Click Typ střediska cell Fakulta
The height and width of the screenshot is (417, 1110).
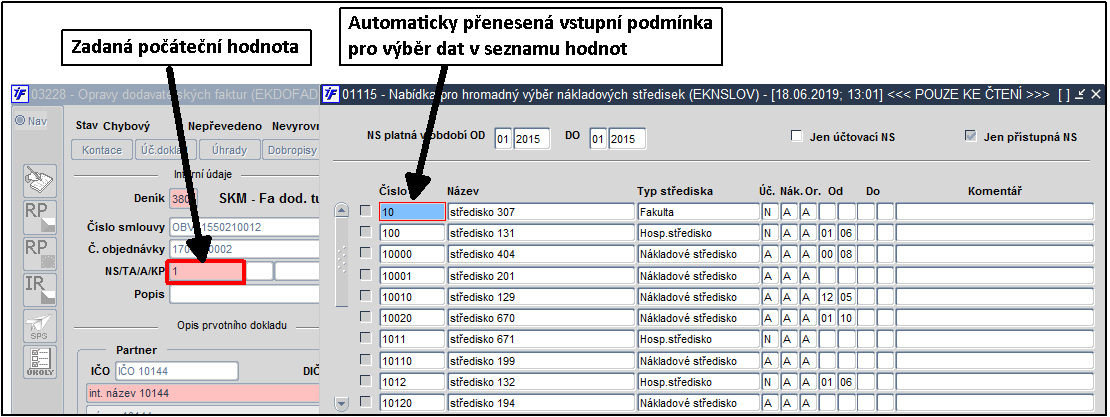point(698,212)
